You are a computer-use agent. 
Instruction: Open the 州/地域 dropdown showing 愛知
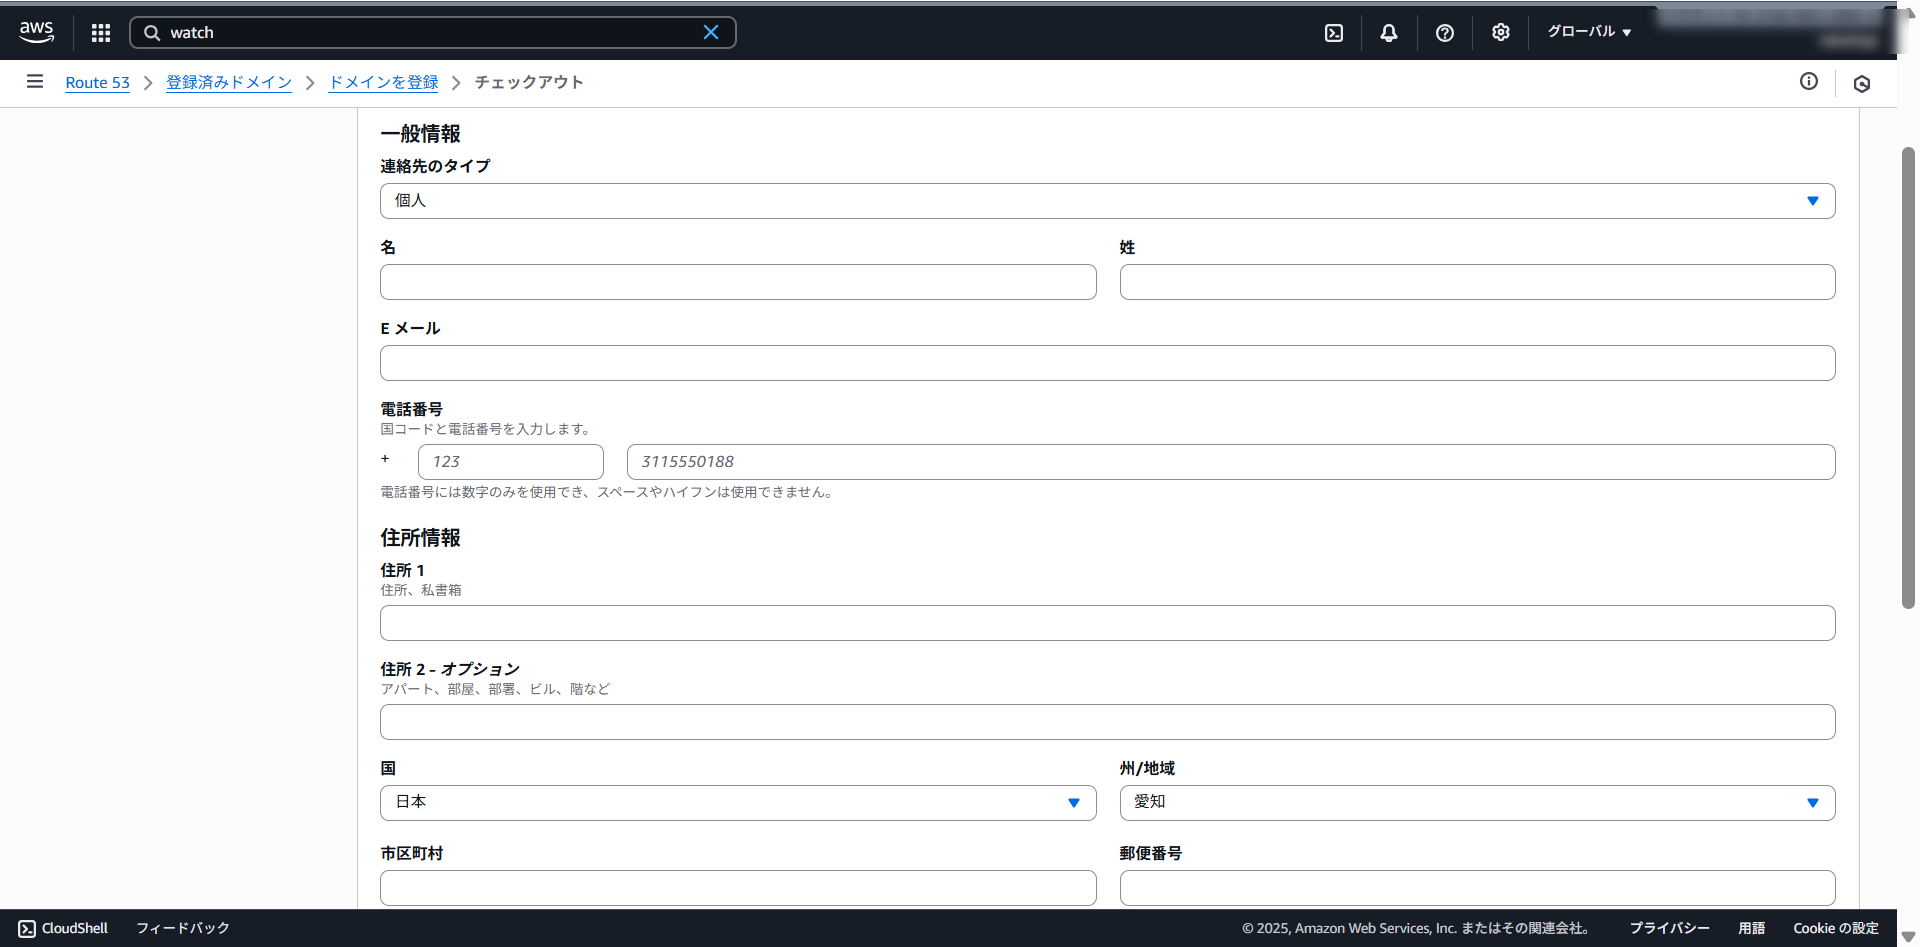[x=1477, y=802]
